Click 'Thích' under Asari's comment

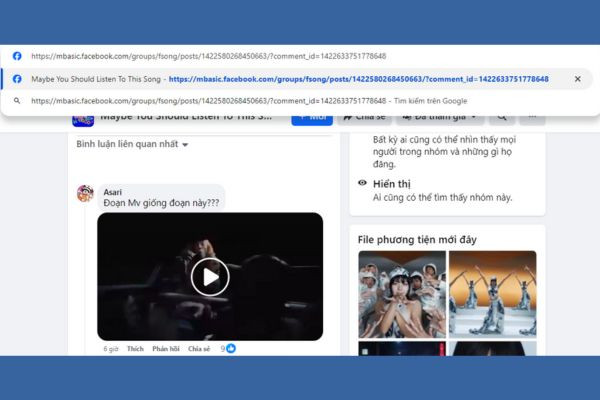[x=135, y=349]
